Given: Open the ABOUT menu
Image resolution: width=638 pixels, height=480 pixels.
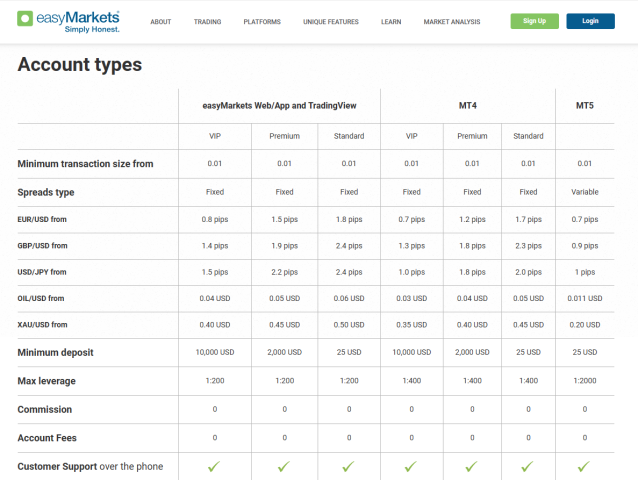Looking at the screenshot, I should (x=161, y=22).
